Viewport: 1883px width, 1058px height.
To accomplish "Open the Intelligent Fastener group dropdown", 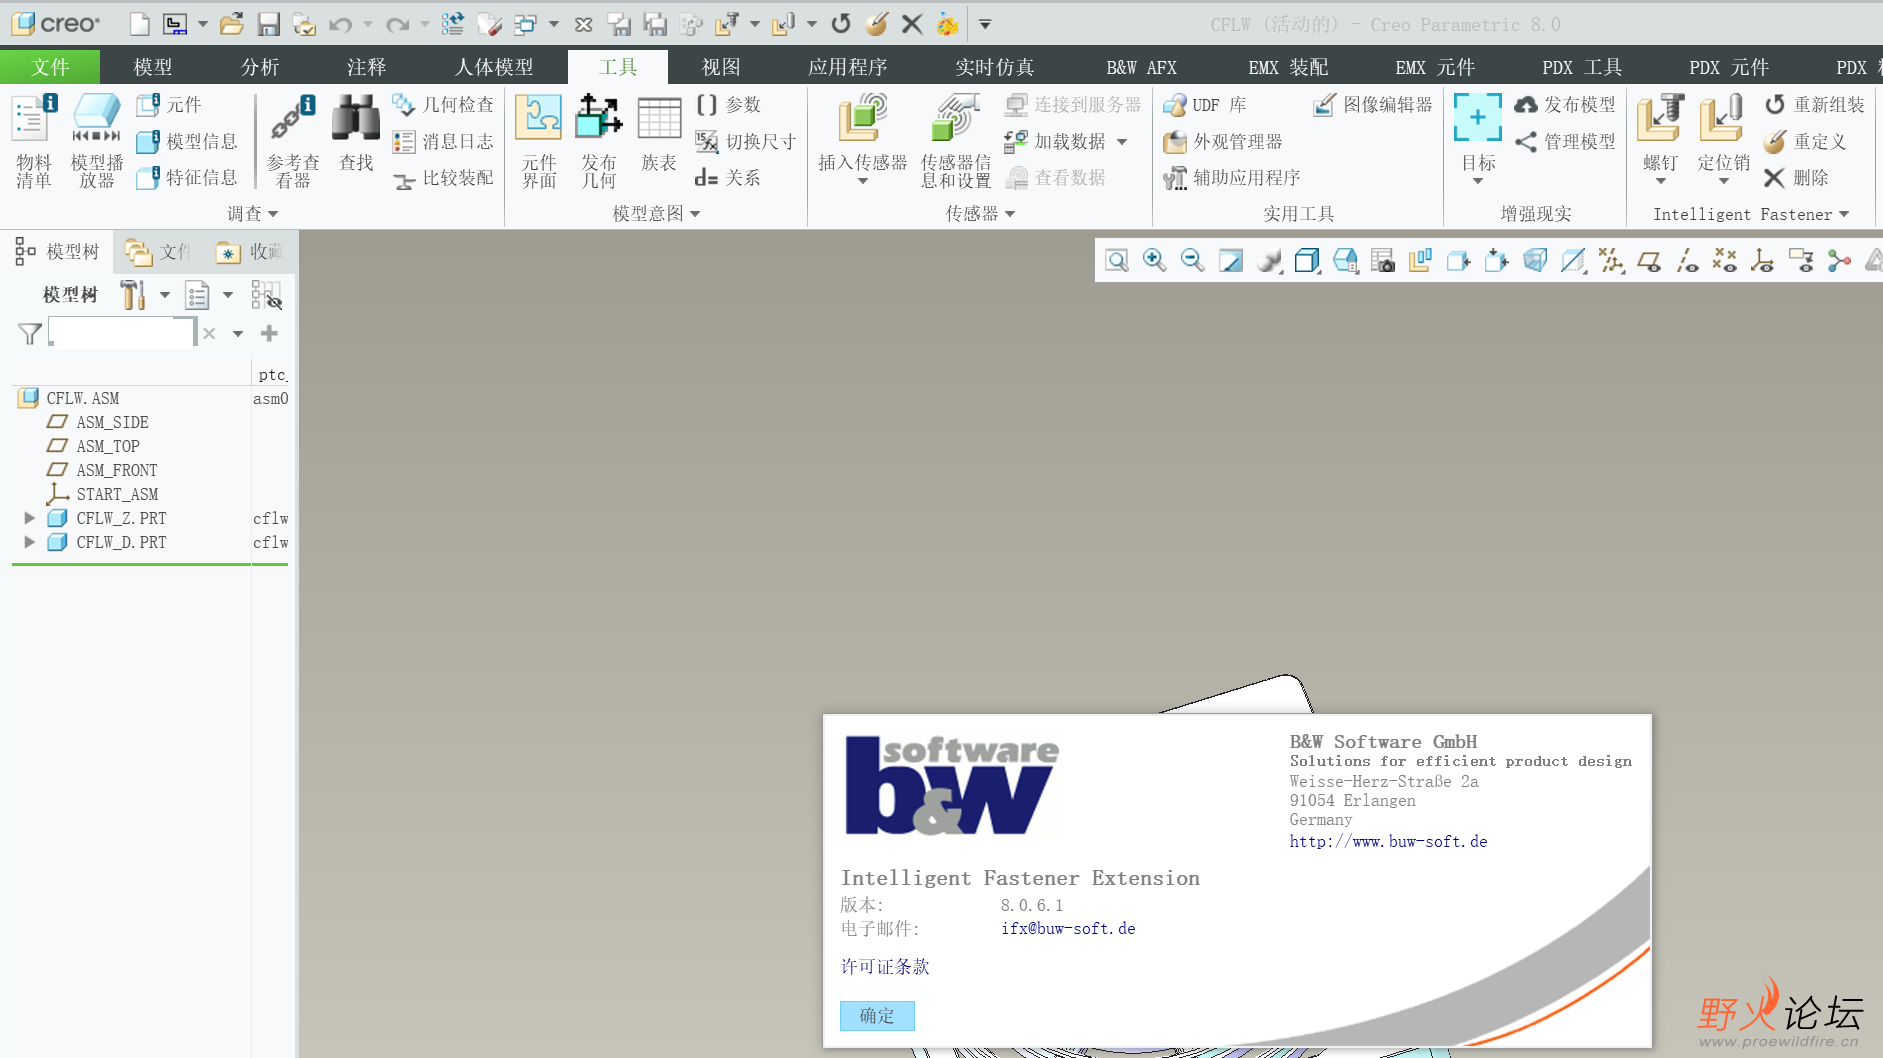I will point(1751,214).
